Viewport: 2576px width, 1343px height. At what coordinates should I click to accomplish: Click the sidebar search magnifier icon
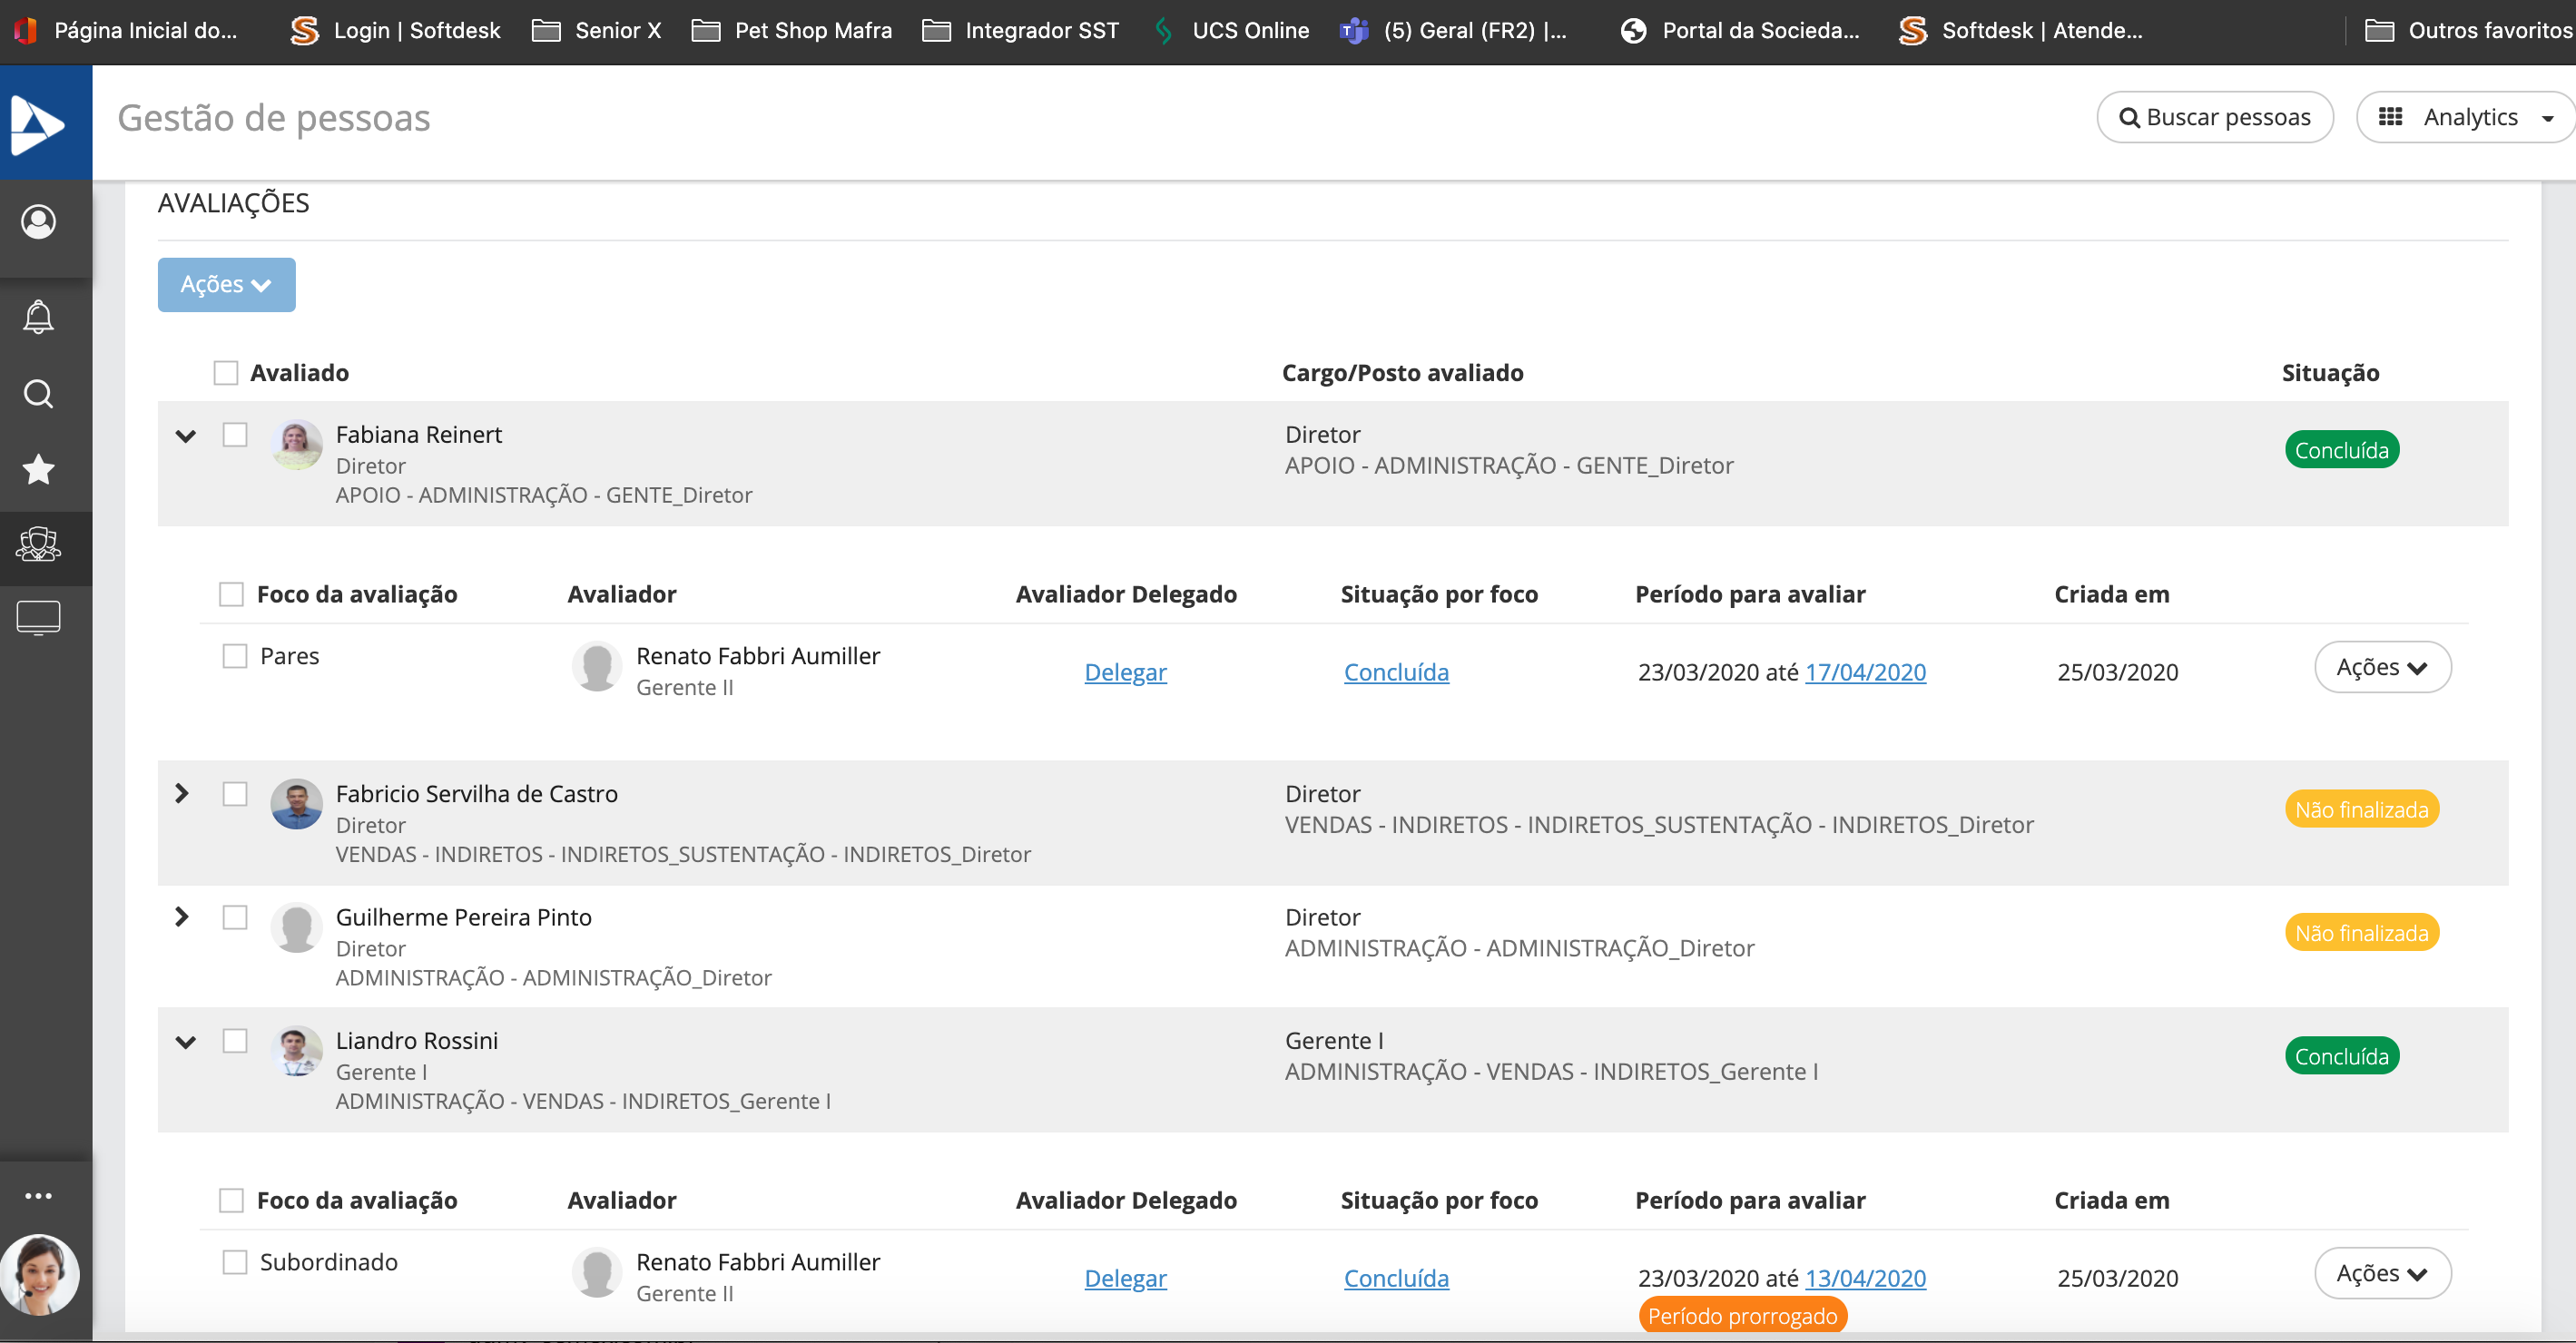(x=38, y=394)
